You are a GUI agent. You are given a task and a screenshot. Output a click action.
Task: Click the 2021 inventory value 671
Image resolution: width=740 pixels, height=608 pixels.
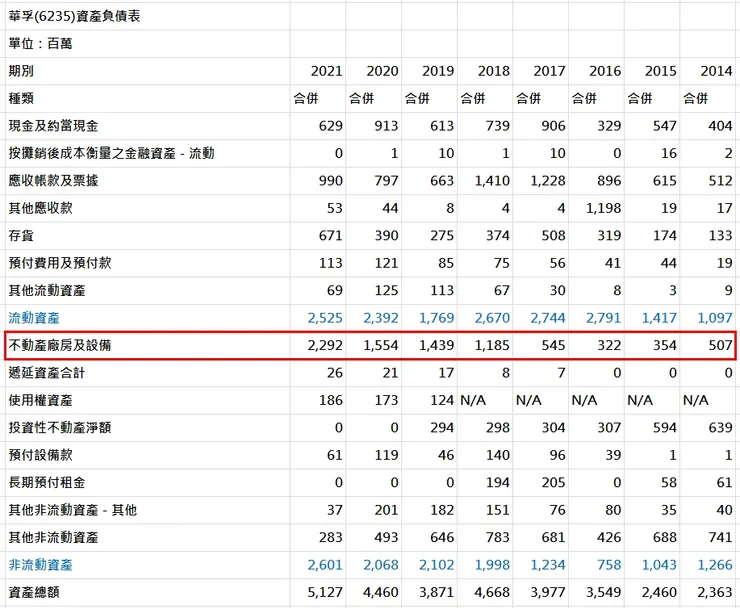(330, 236)
